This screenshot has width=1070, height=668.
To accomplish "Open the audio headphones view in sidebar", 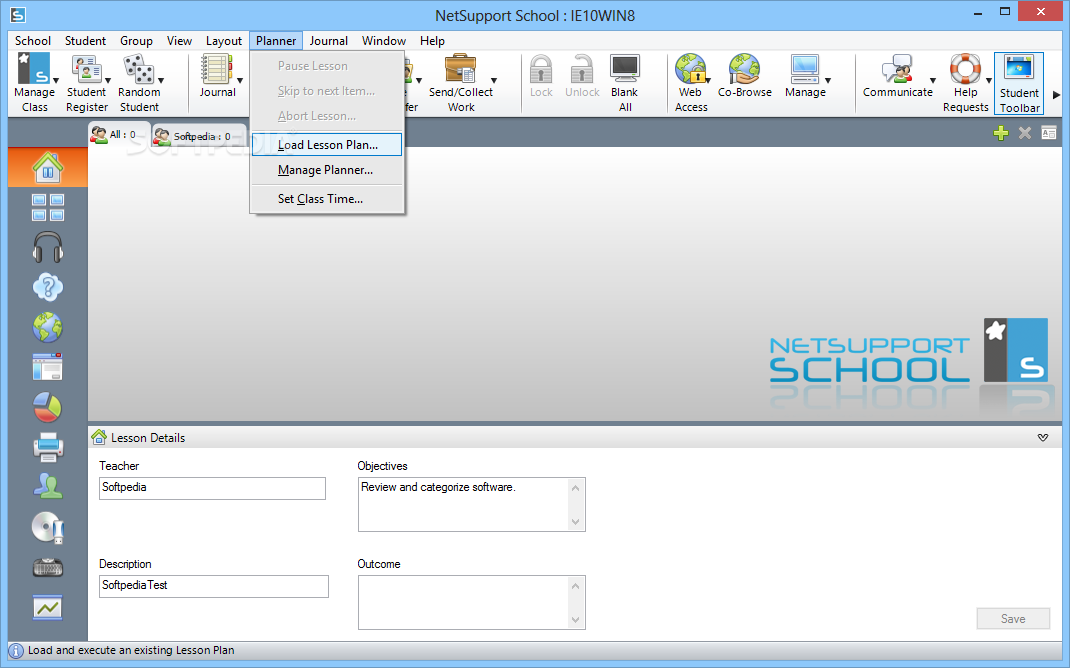I will click(48, 247).
